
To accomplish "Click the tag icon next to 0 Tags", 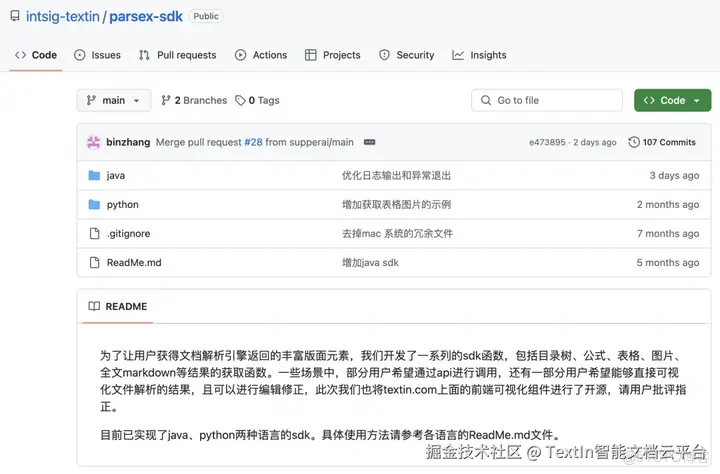I will pos(240,100).
